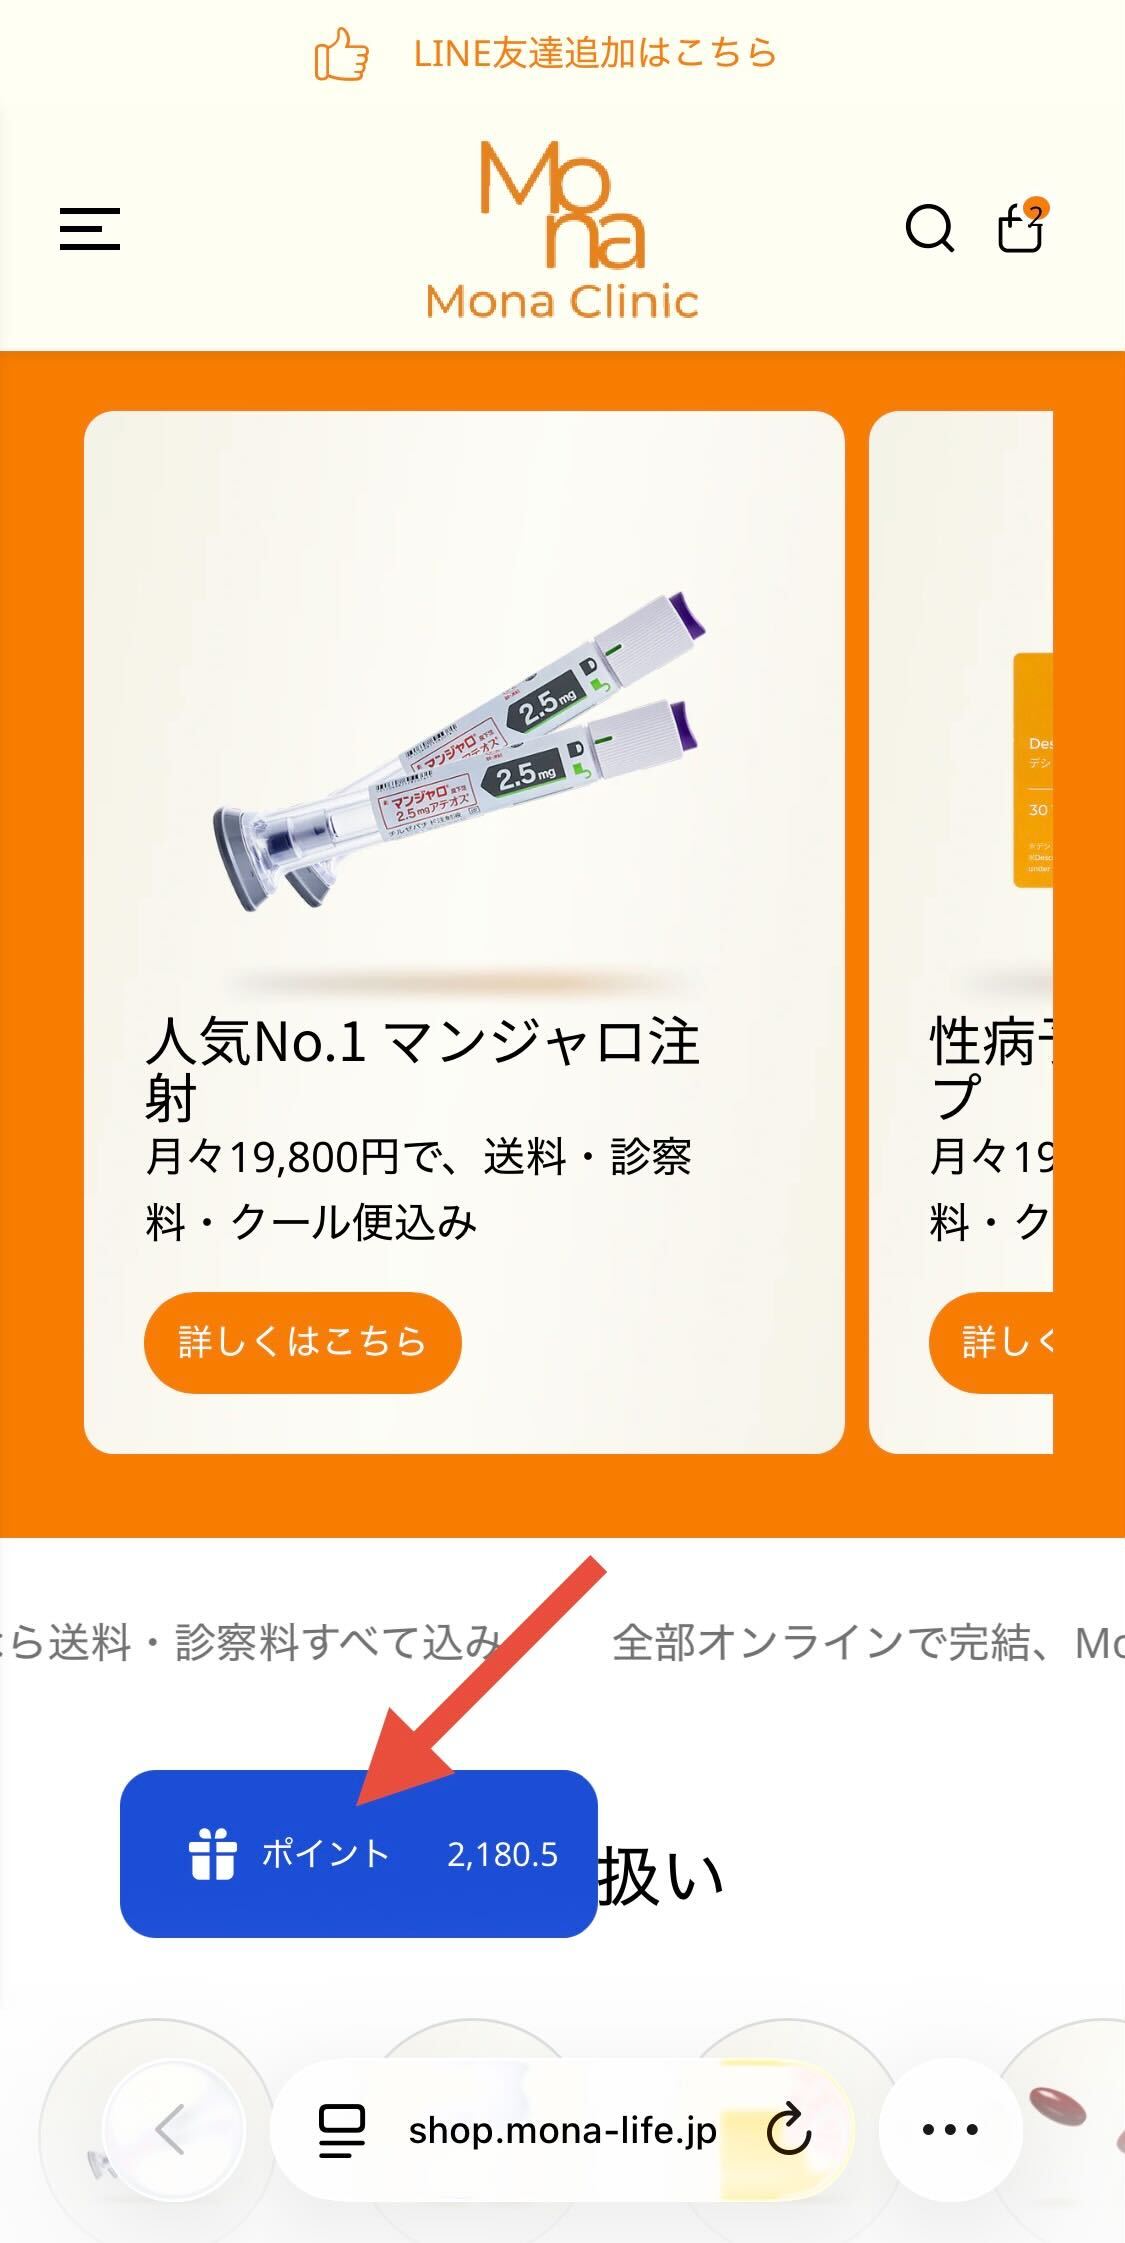
Task: Open the hamburger navigation menu
Action: coord(90,229)
